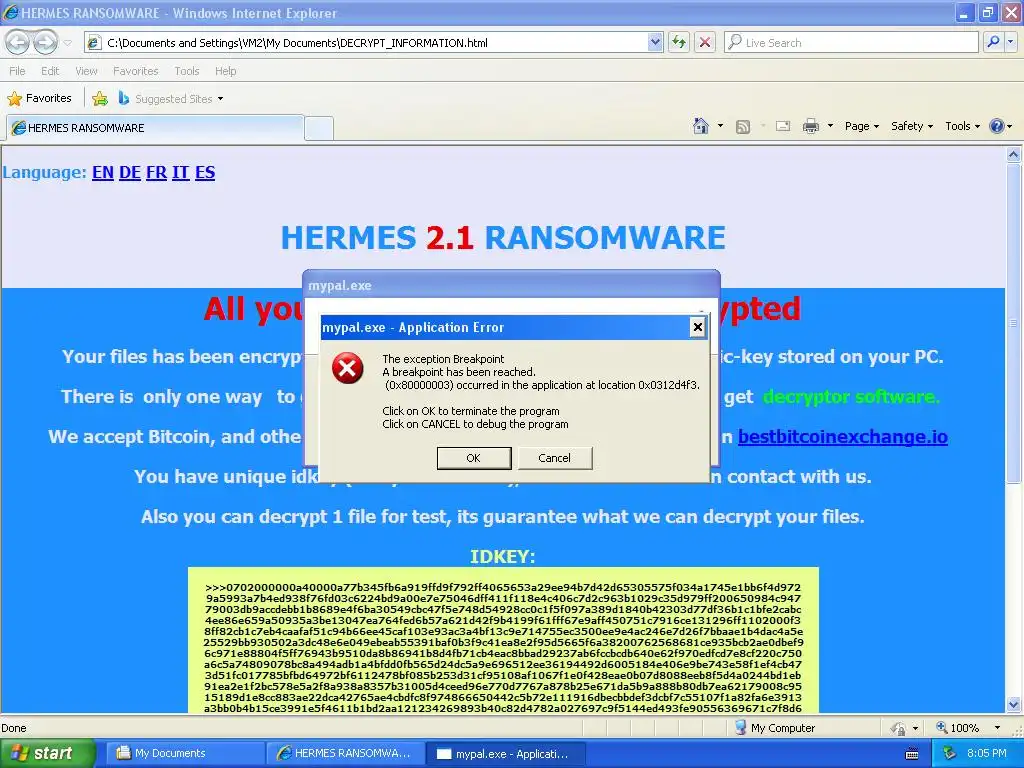Click the RSS feeds icon
The image size is (1024, 768).
(743, 127)
